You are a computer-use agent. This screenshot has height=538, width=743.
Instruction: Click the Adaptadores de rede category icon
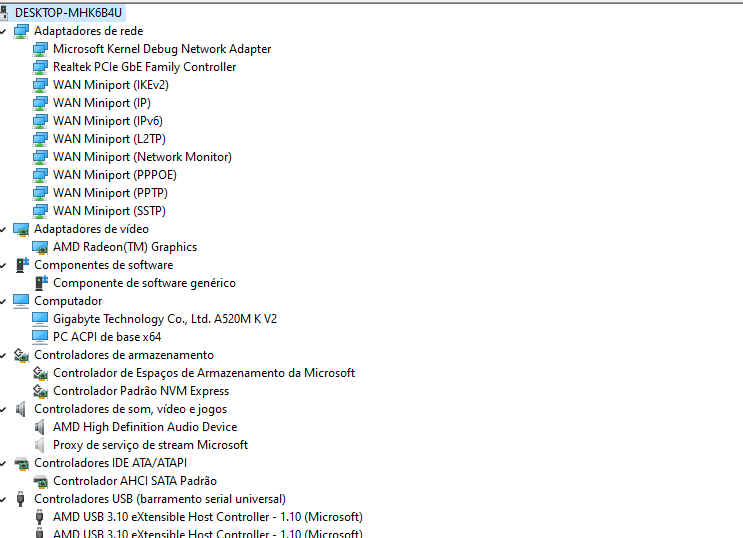pyautogui.click(x=21, y=31)
